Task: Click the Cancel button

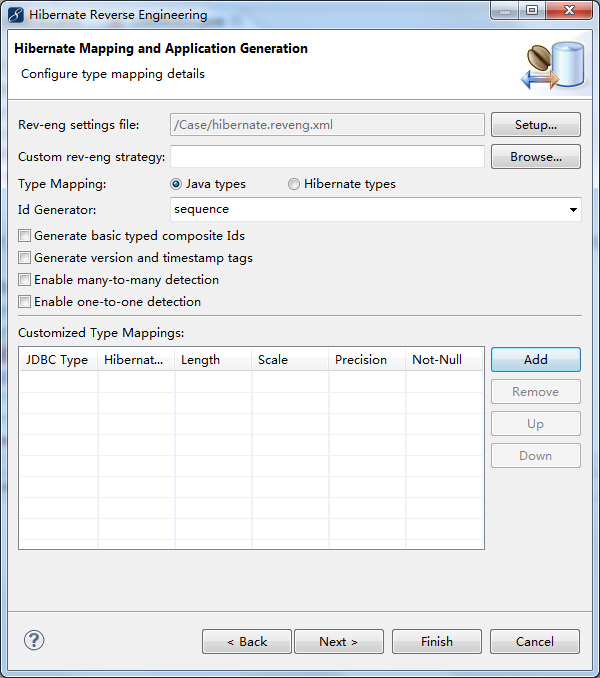Action: (x=535, y=641)
